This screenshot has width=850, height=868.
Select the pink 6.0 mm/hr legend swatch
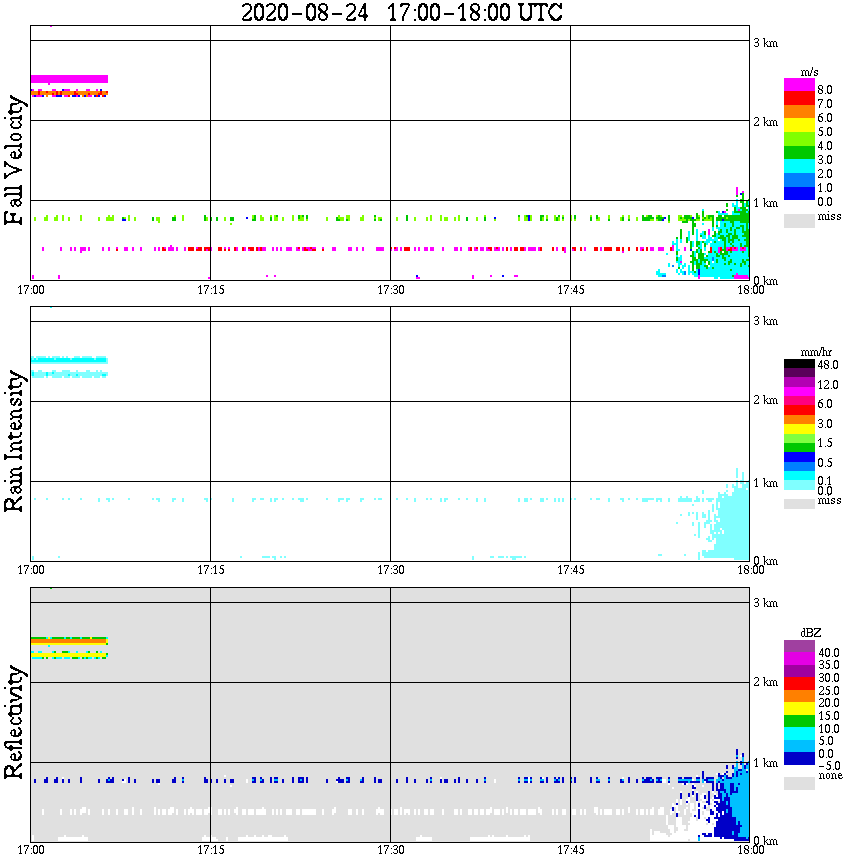[x=799, y=400]
